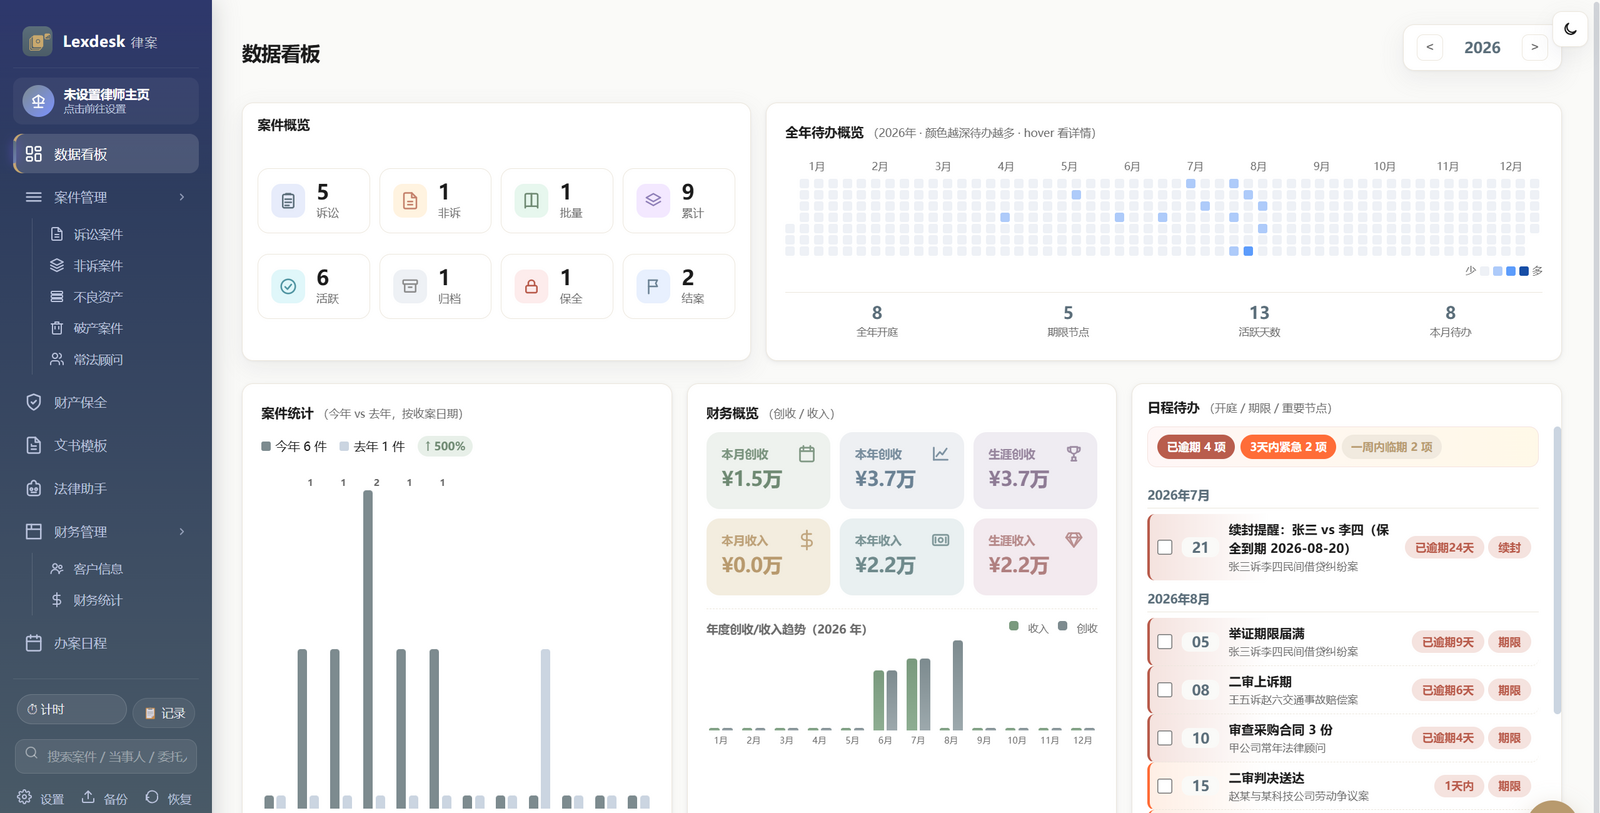Check the 续封提醒 task checkbox
Image resolution: width=1600 pixels, height=813 pixels.
tap(1165, 547)
